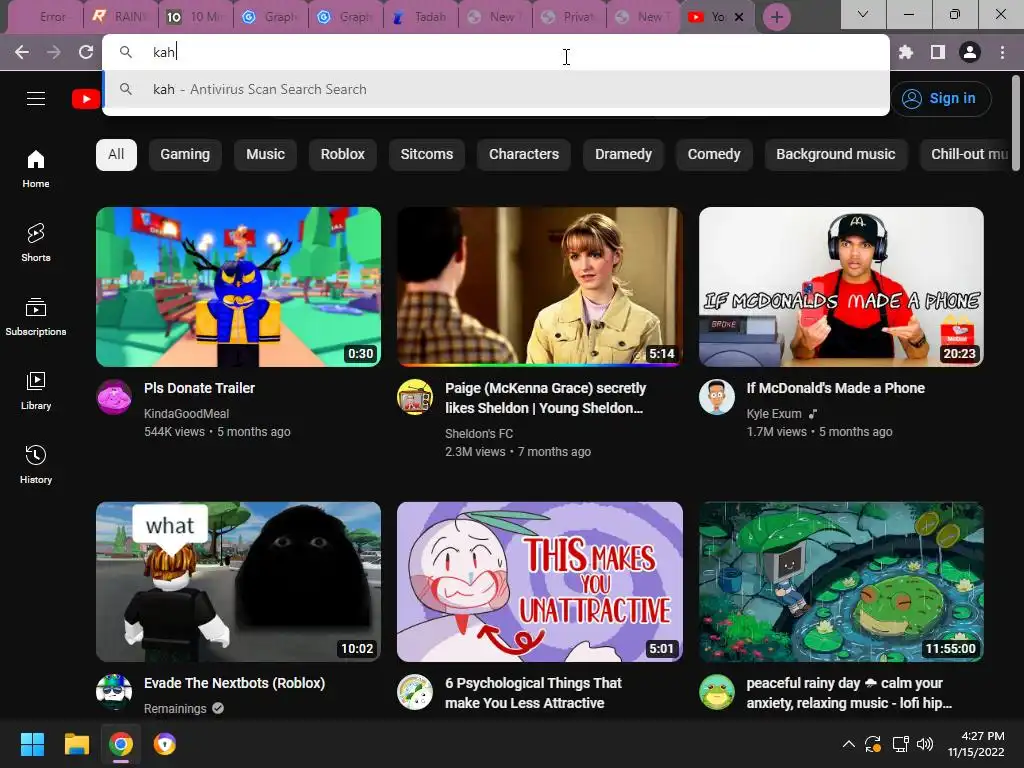
Task: Open the Kyle Exum channel name link
Action: pyautogui.click(x=774, y=414)
